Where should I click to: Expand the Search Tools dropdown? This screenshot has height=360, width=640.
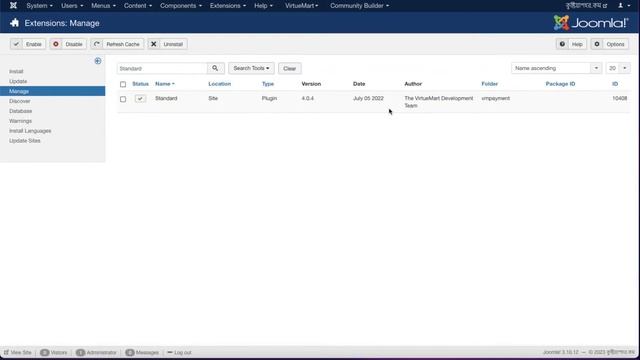(251, 68)
